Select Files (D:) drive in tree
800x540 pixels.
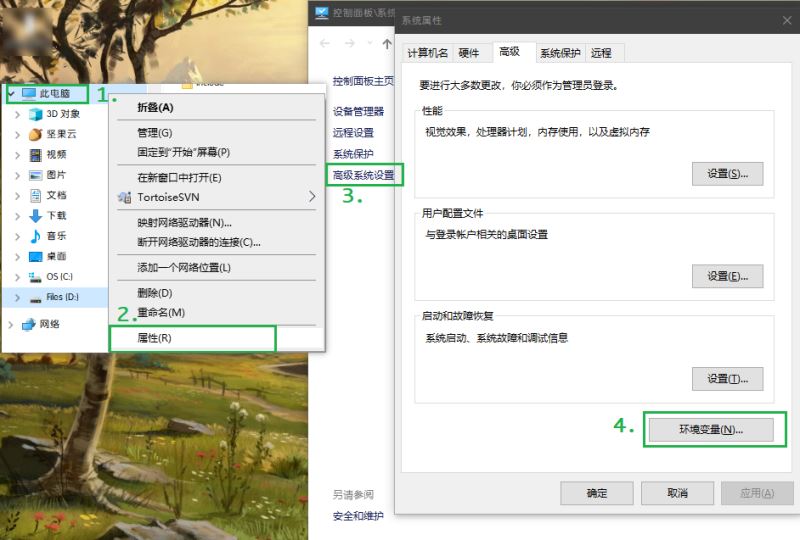pyautogui.click(x=62, y=297)
